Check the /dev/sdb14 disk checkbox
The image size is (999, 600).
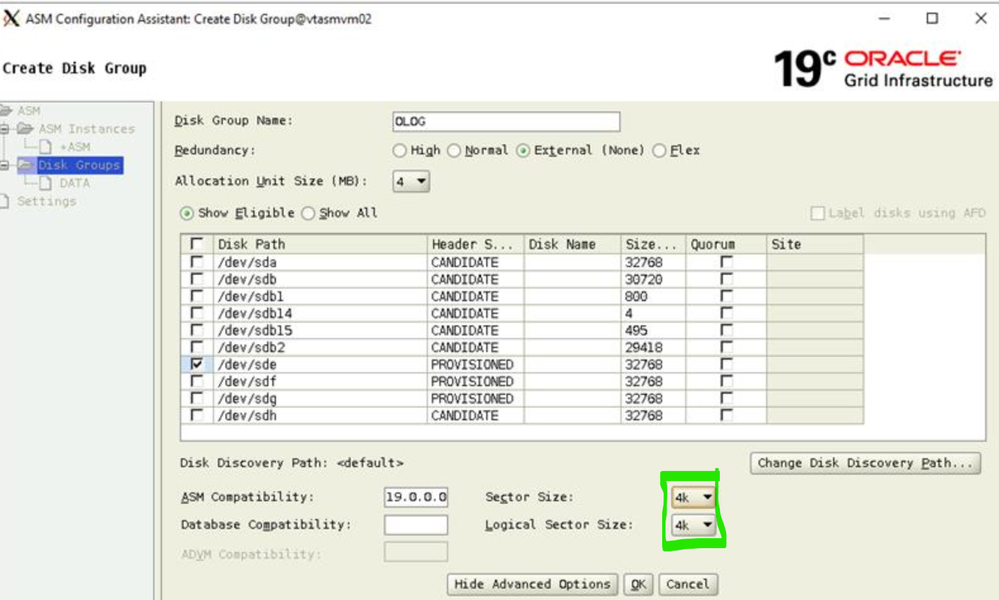click(197, 313)
